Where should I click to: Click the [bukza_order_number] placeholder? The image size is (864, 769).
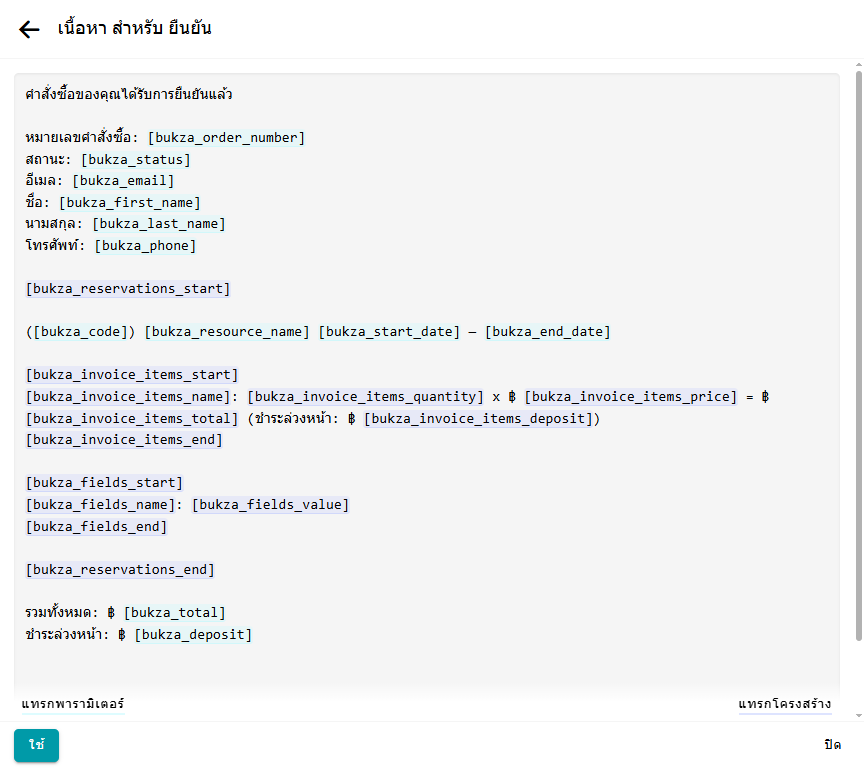tap(226, 138)
